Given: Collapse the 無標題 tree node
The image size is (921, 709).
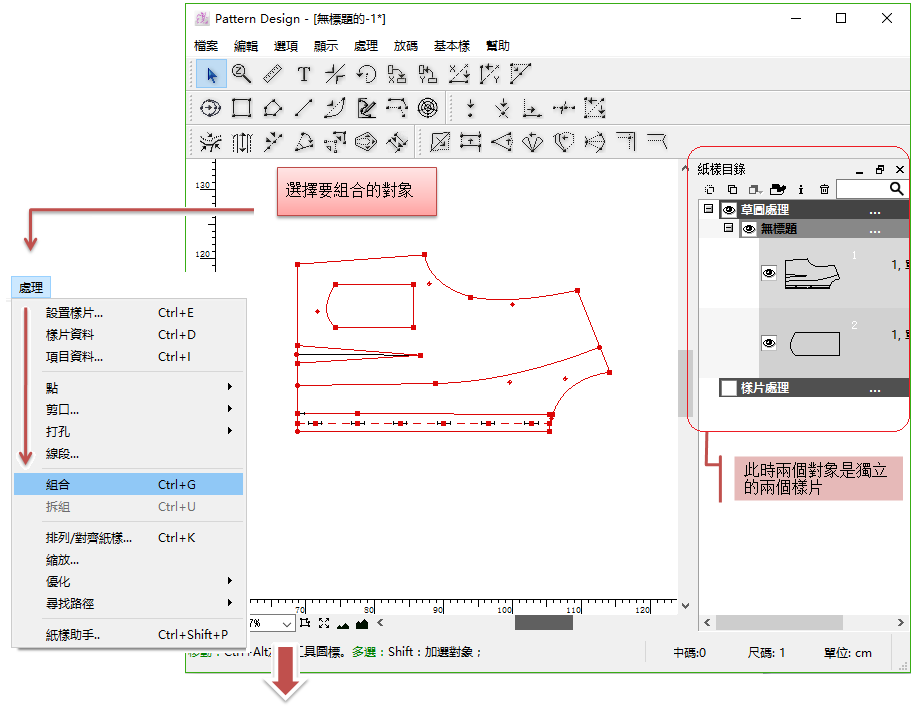Looking at the screenshot, I should pyautogui.click(x=729, y=229).
